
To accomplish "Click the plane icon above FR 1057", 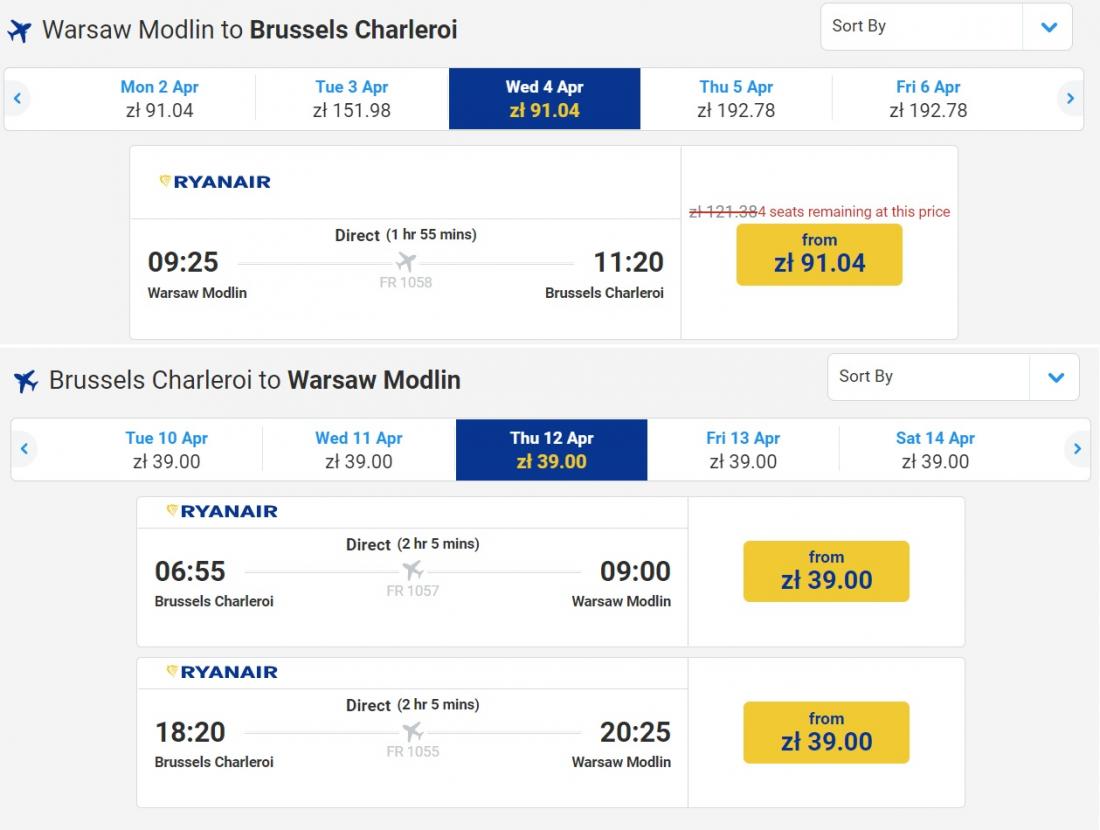I will coord(413,570).
